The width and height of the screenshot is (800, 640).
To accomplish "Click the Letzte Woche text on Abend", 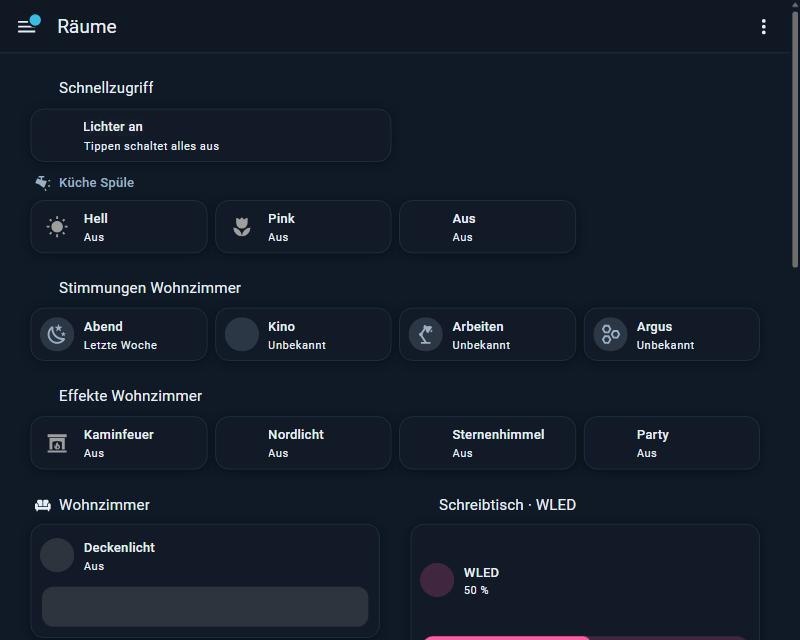I will click(x=120, y=346).
